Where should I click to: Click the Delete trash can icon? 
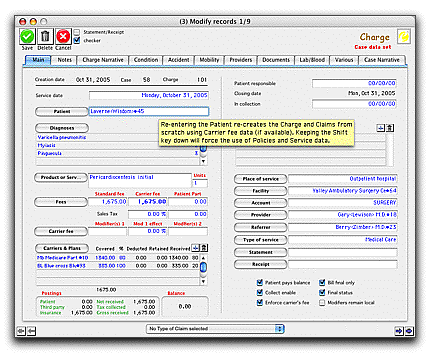pyautogui.click(x=45, y=36)
